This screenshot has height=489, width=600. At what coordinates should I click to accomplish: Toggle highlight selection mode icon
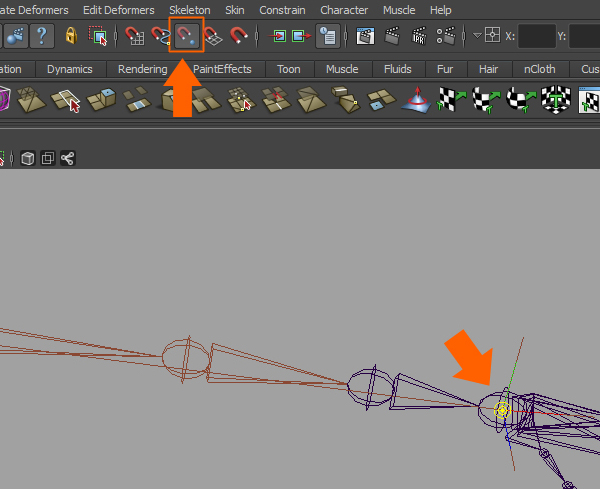click(98, 36)
